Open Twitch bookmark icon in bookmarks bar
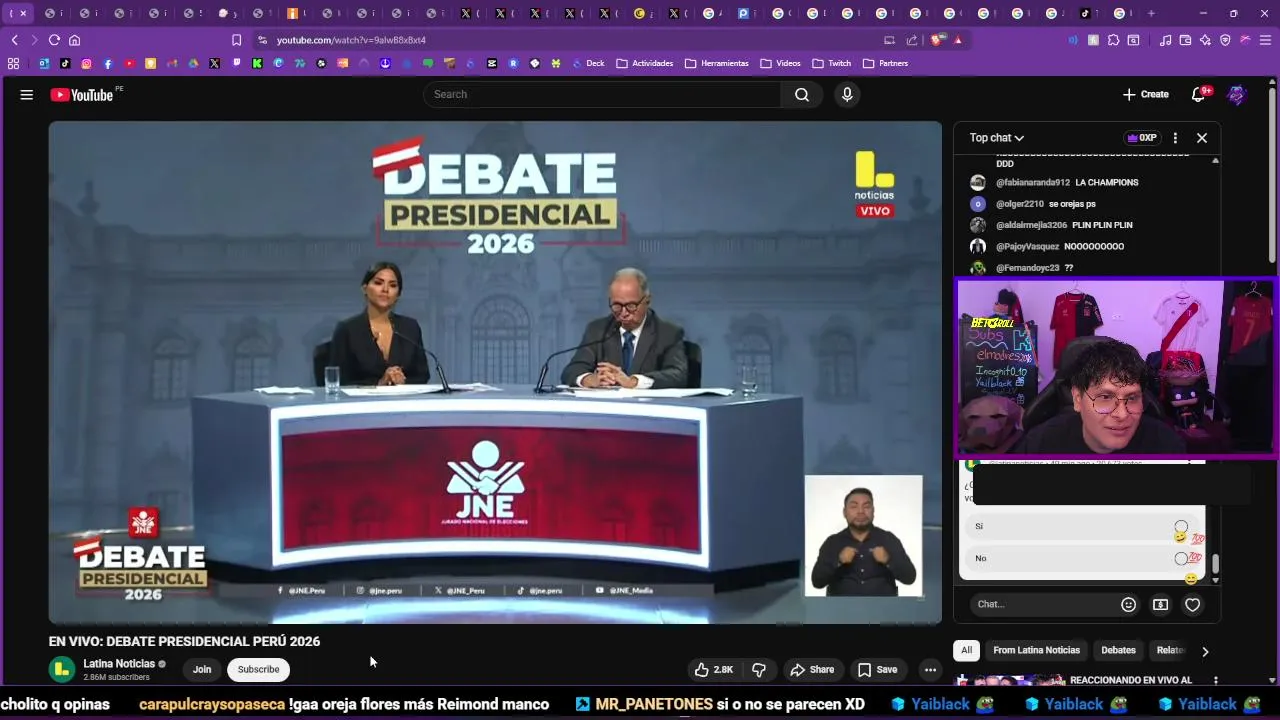The width and height of the screenshot is (1280, 720). (x=236, y=63)
